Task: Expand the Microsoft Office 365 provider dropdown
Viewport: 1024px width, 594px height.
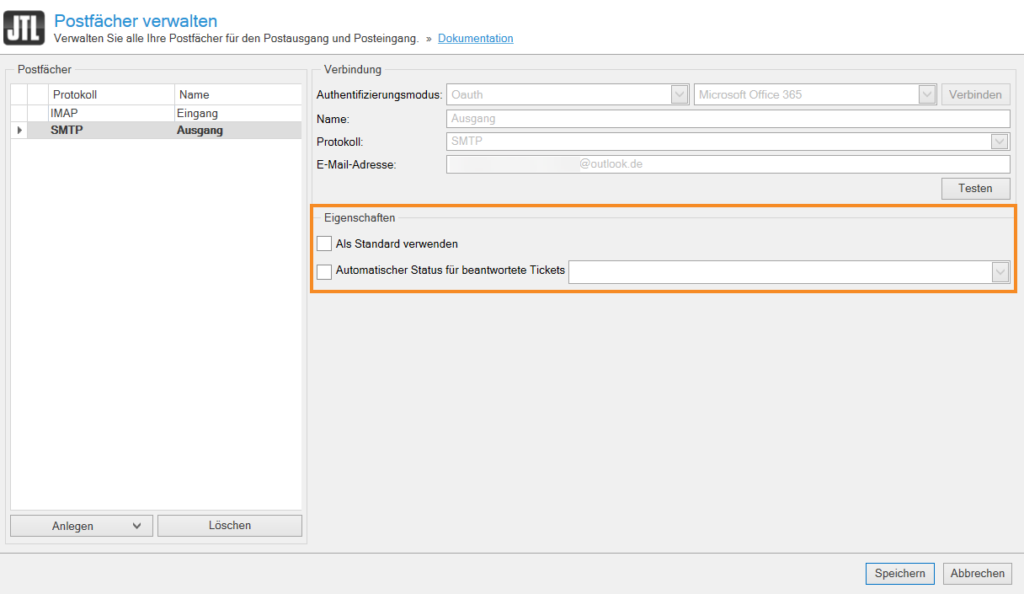Action: coord(927,94)
